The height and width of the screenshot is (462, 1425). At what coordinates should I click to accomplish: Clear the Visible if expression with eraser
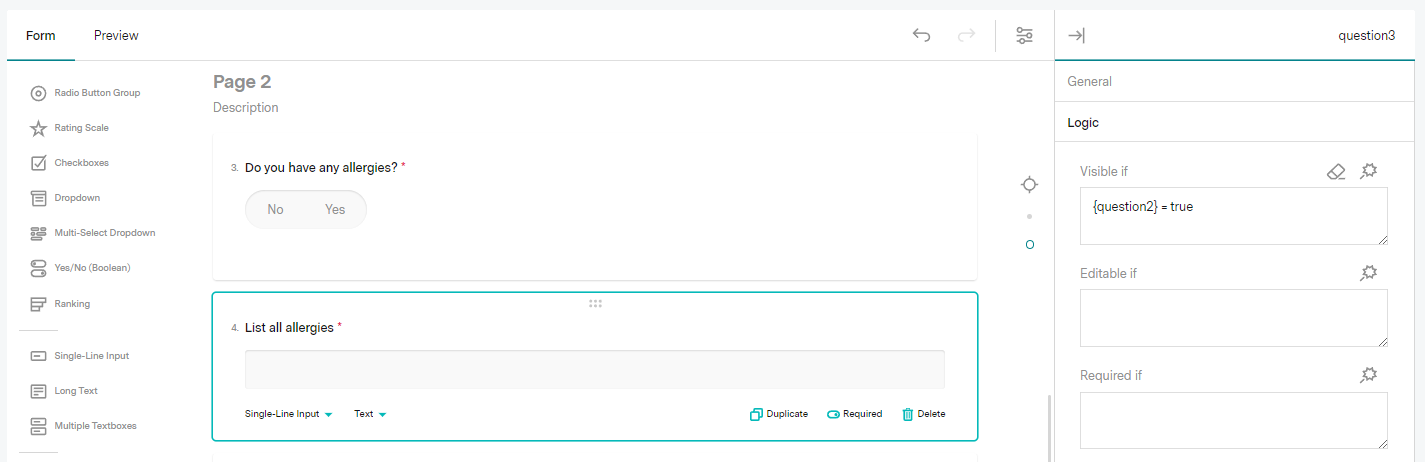[x=1336, y=172]
